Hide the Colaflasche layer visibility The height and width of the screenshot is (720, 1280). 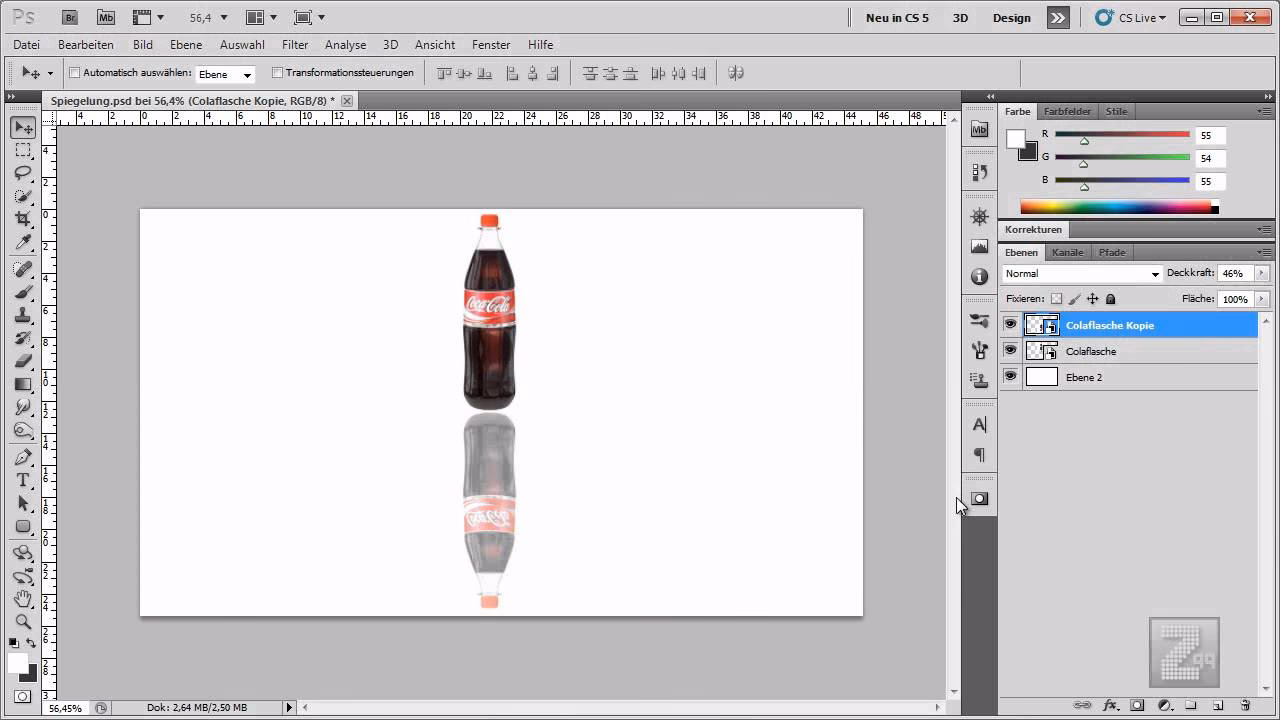pyautogui.click(x=1010, y=351)
